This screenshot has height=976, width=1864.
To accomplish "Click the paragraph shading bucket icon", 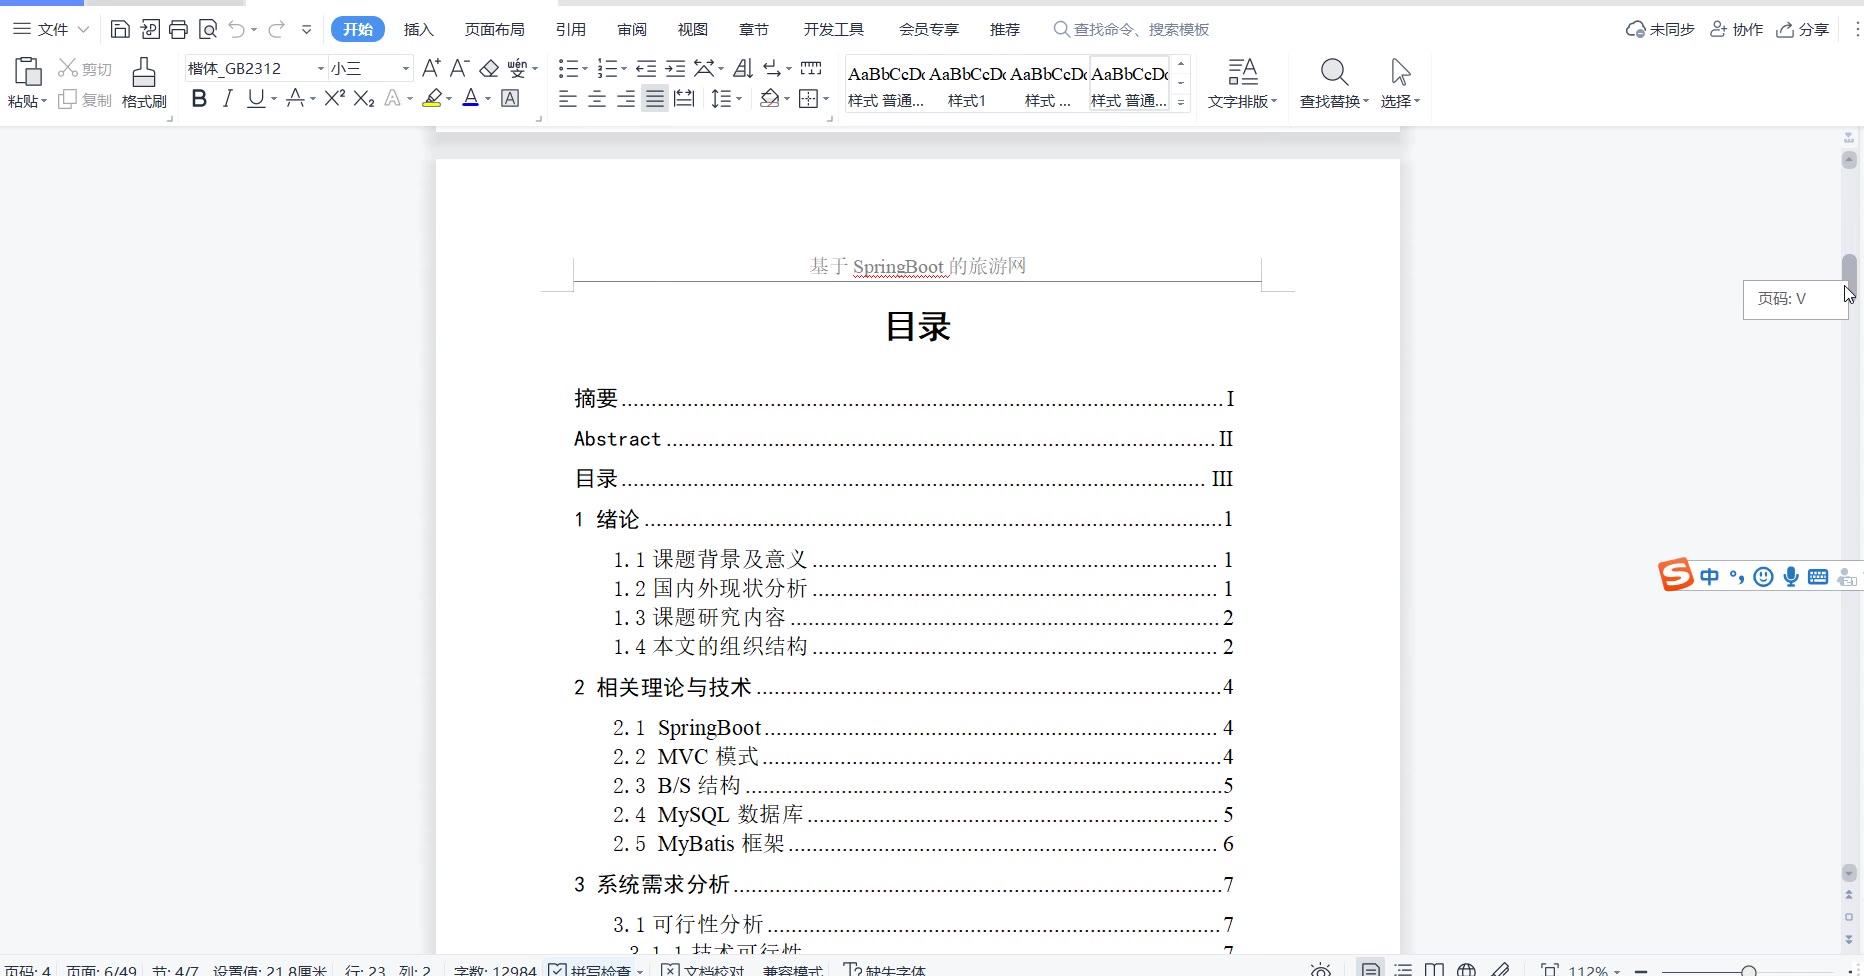I will [x=769, y=98].
